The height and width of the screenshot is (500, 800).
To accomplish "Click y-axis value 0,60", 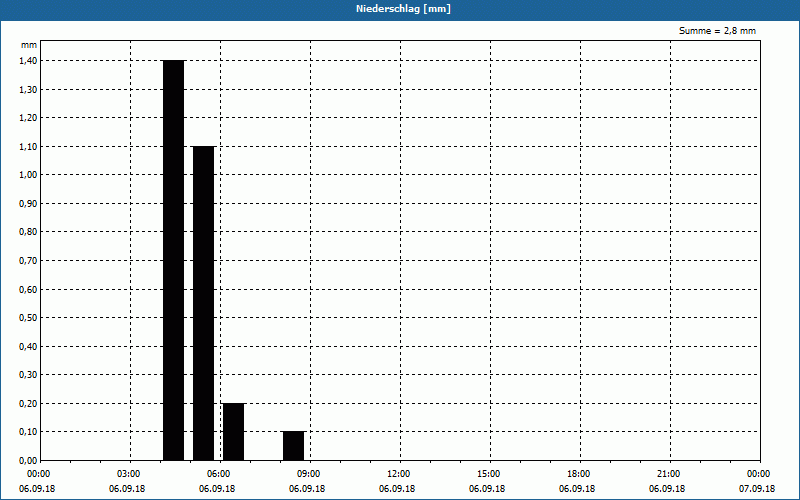I will (x=29, y=289).
